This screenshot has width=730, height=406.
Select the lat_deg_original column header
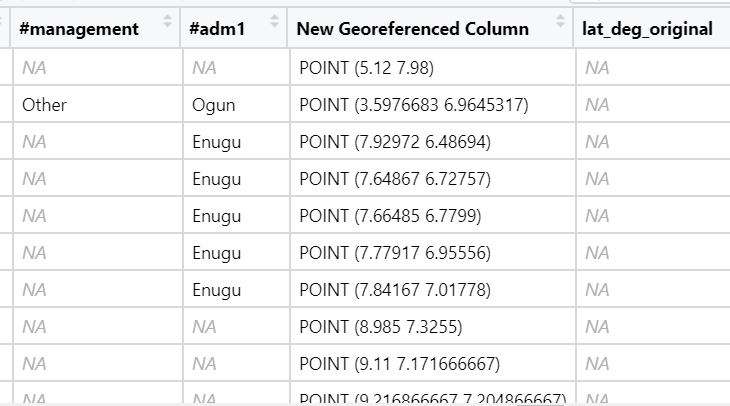click(647, 29)
